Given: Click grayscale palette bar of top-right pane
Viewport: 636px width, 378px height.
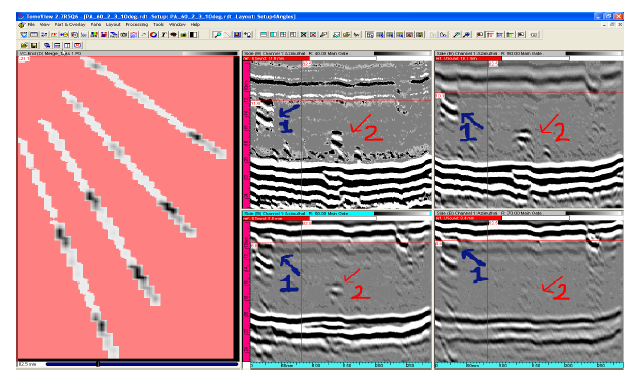Looking at the screenshot, I should pyautogui.click(x=594, y=53).
